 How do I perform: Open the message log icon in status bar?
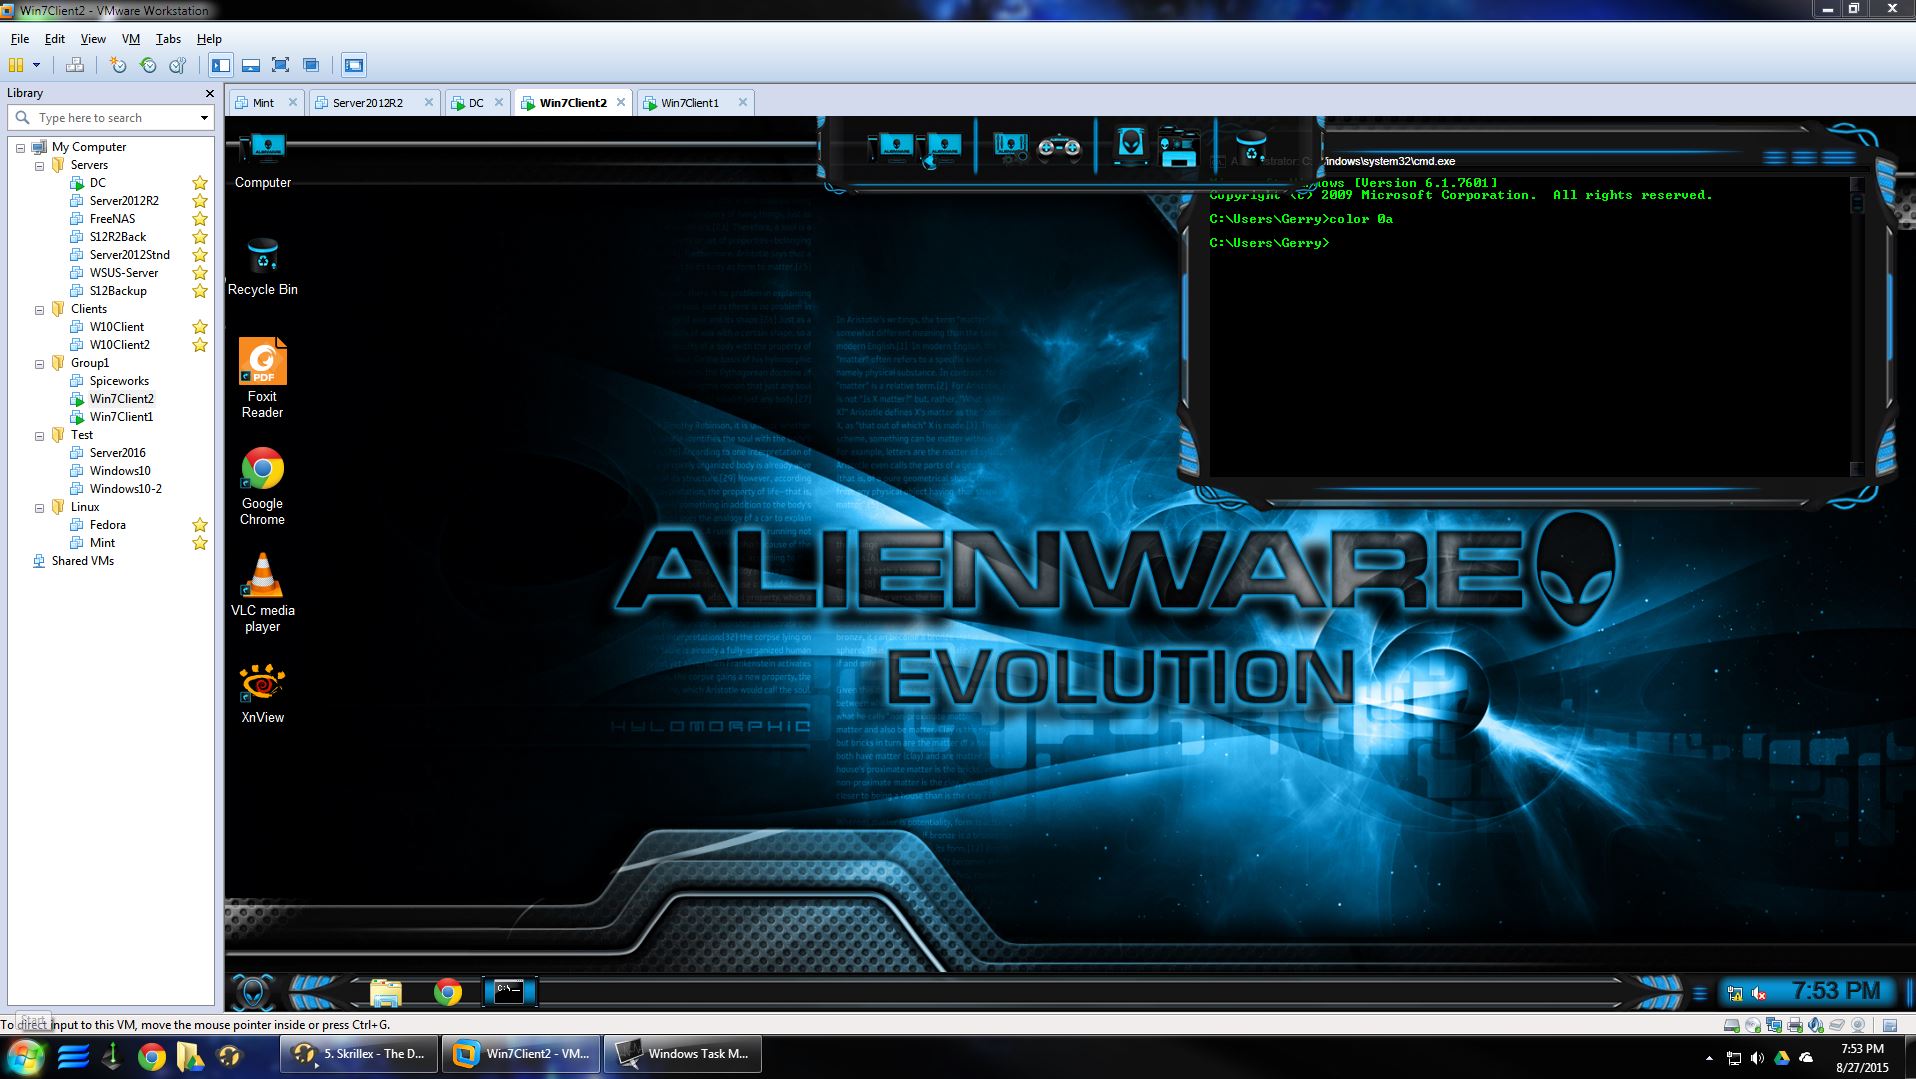tap(1890, 1025)
